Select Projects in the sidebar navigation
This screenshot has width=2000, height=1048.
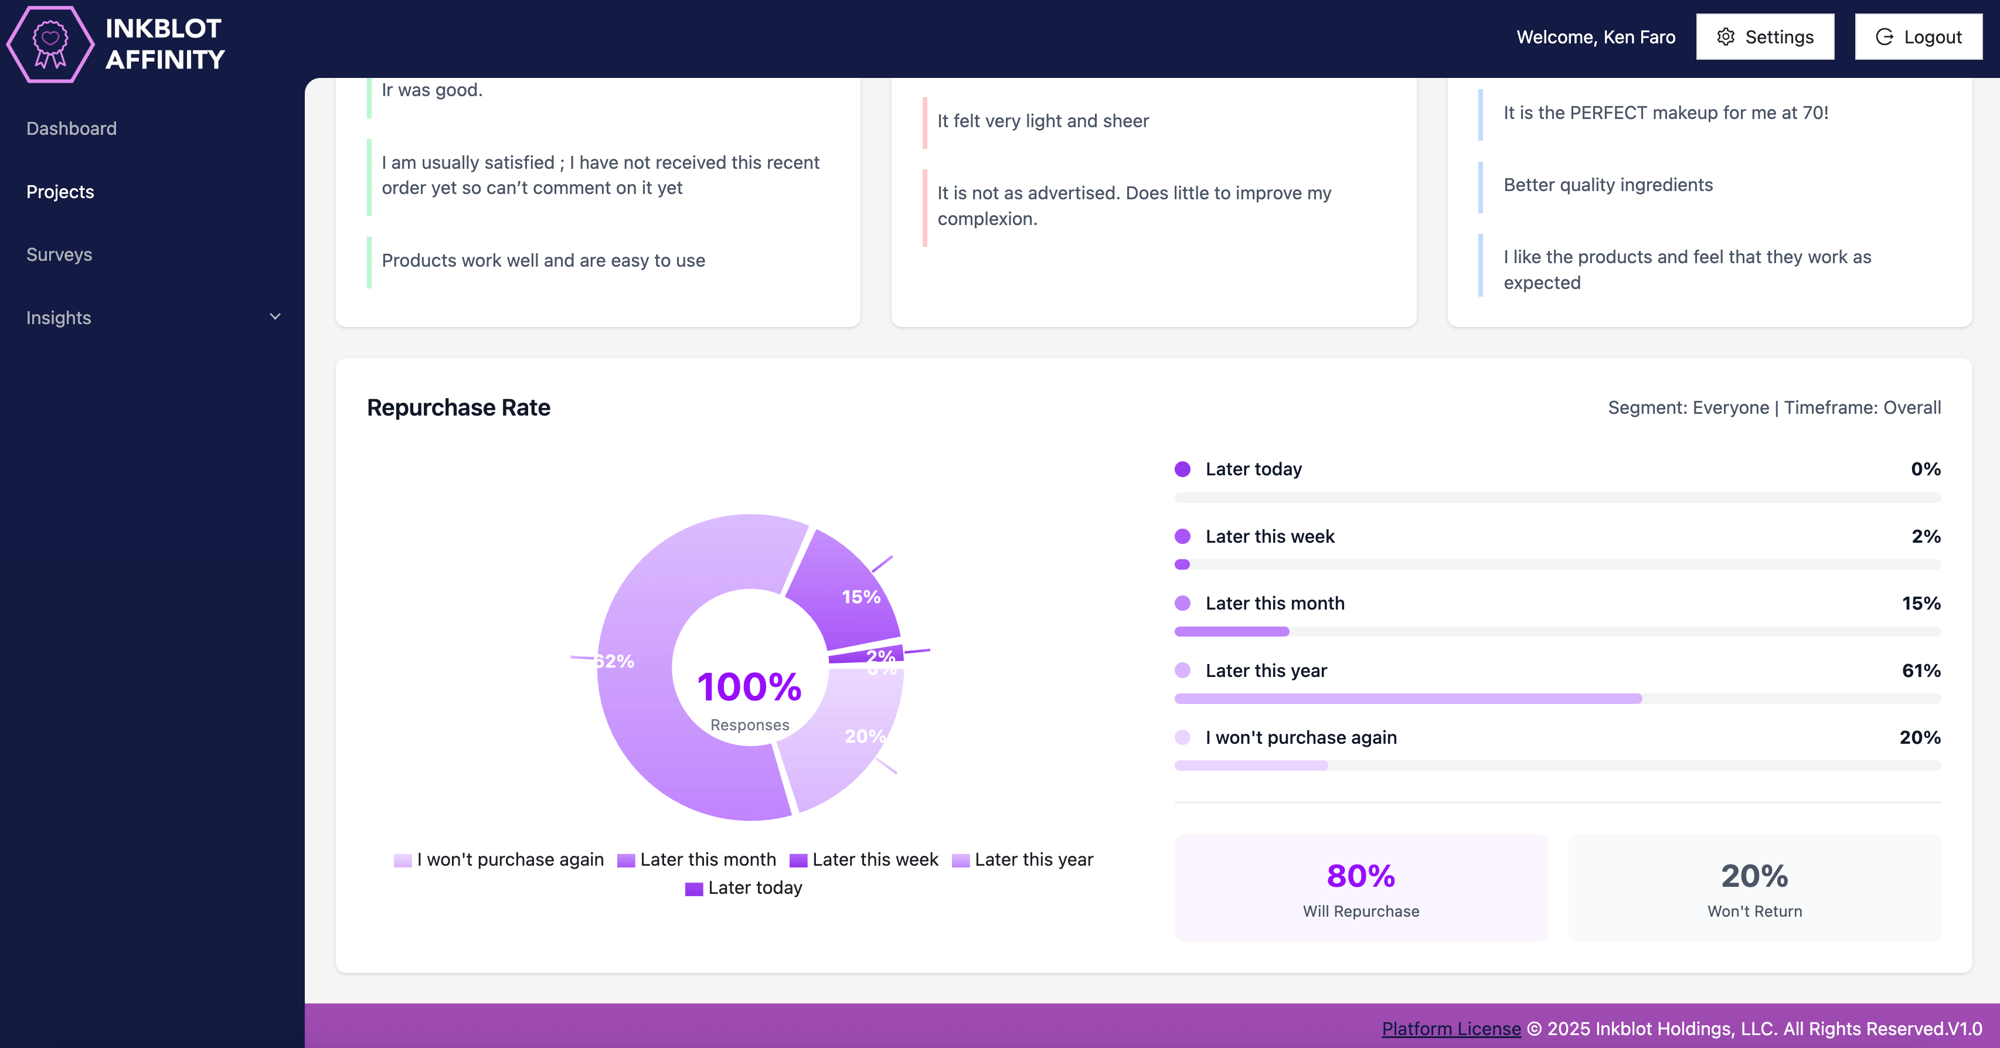(60, 191)
